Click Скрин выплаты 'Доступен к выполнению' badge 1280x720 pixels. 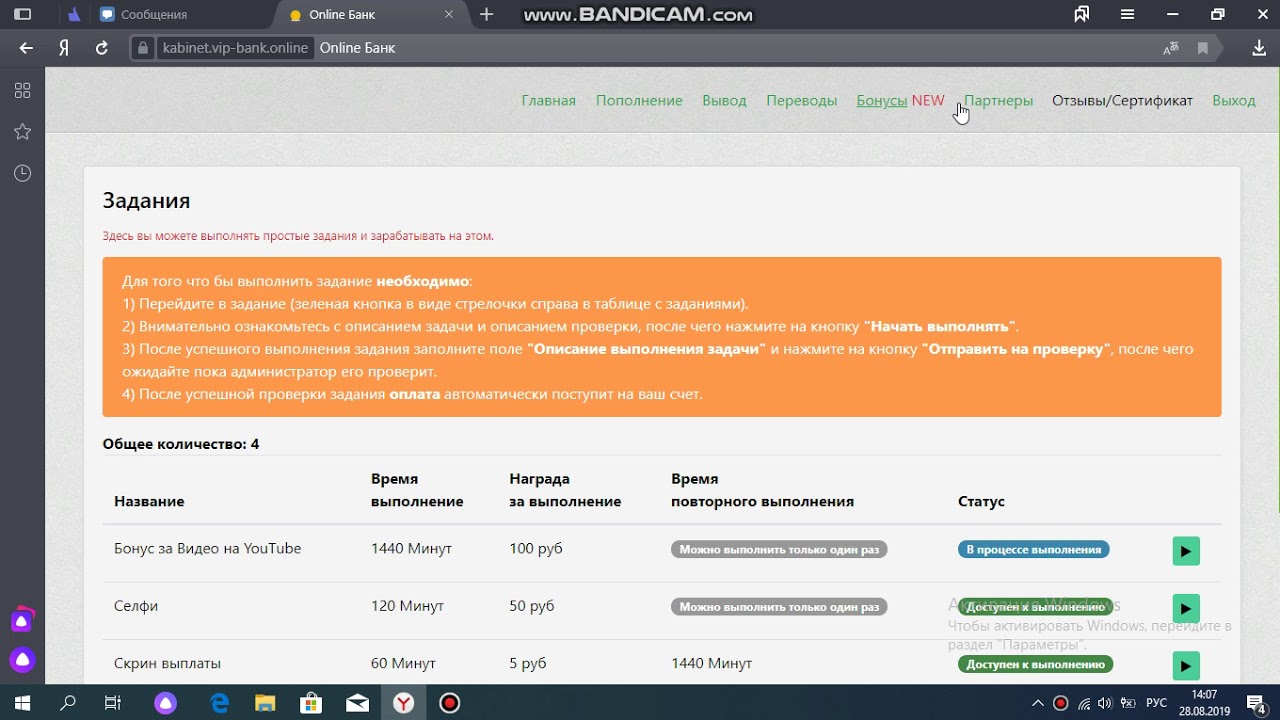point(1035,664)
